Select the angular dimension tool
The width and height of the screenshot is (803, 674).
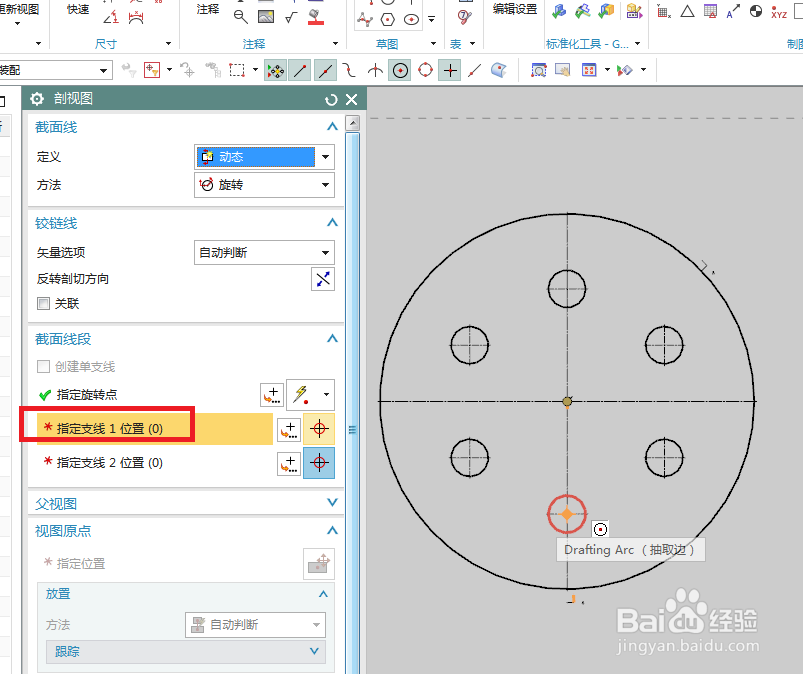tap(111, 17)
